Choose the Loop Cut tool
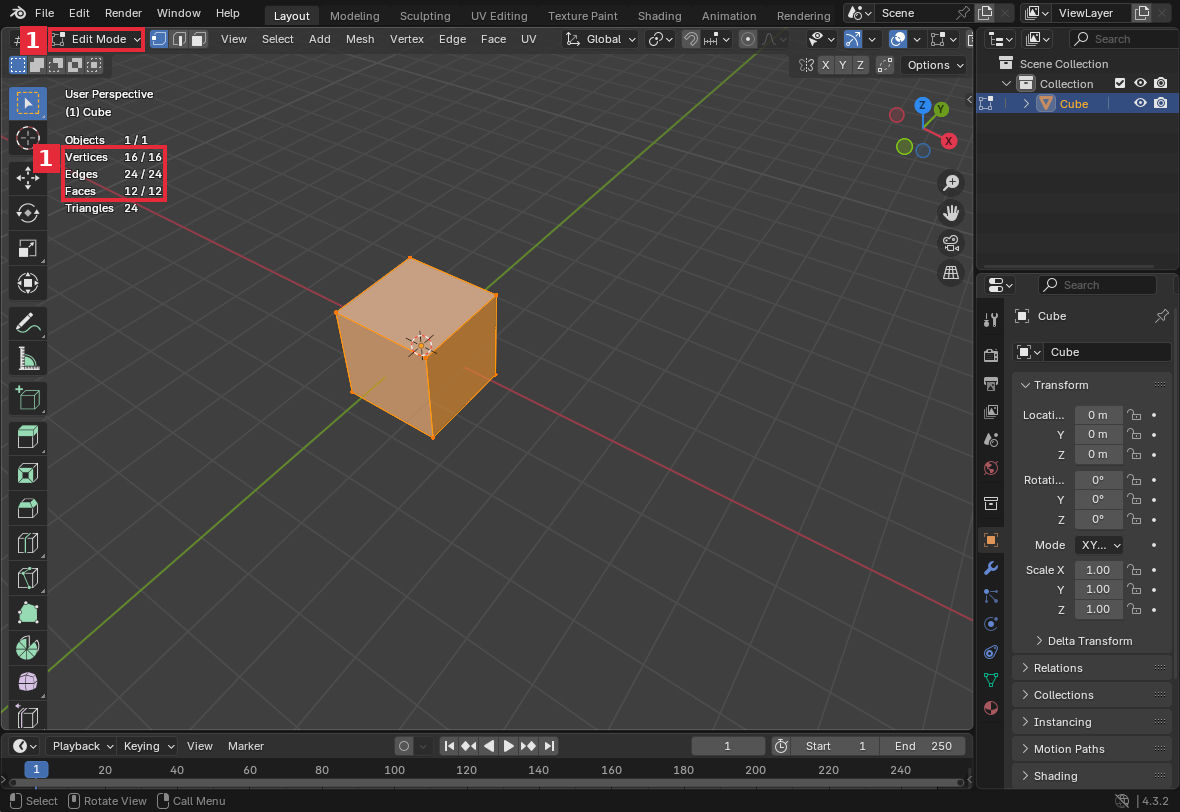 (x=28, y=543)
